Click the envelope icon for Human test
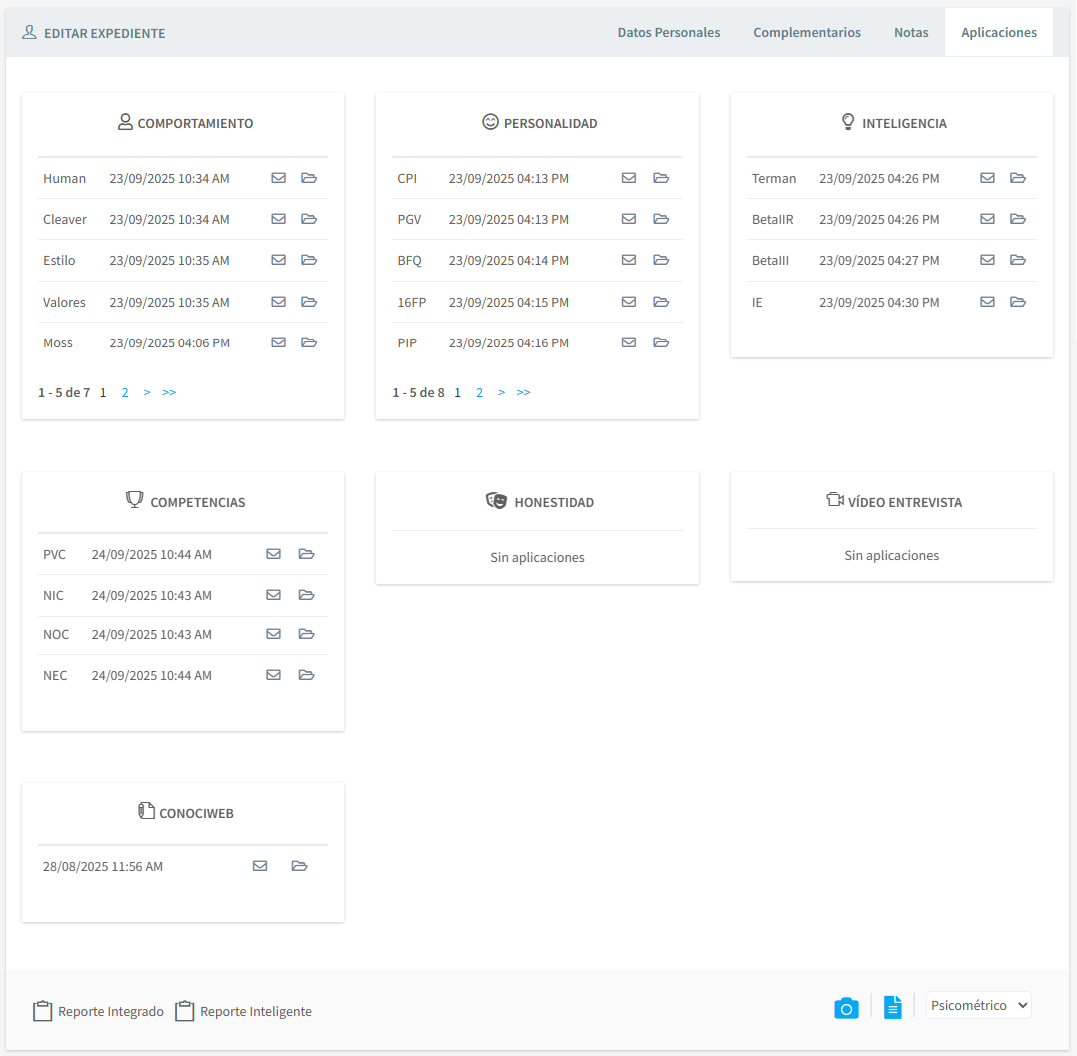The image size is (1077, 1056). 279,178
